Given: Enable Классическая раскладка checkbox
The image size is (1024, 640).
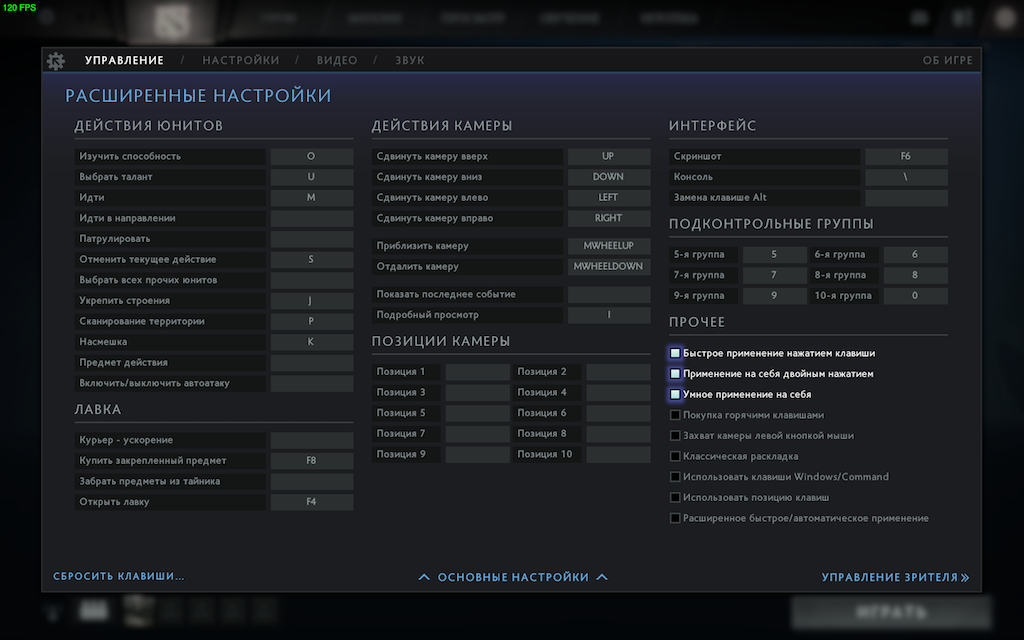Looking at the screenshot, I should 676,456.
